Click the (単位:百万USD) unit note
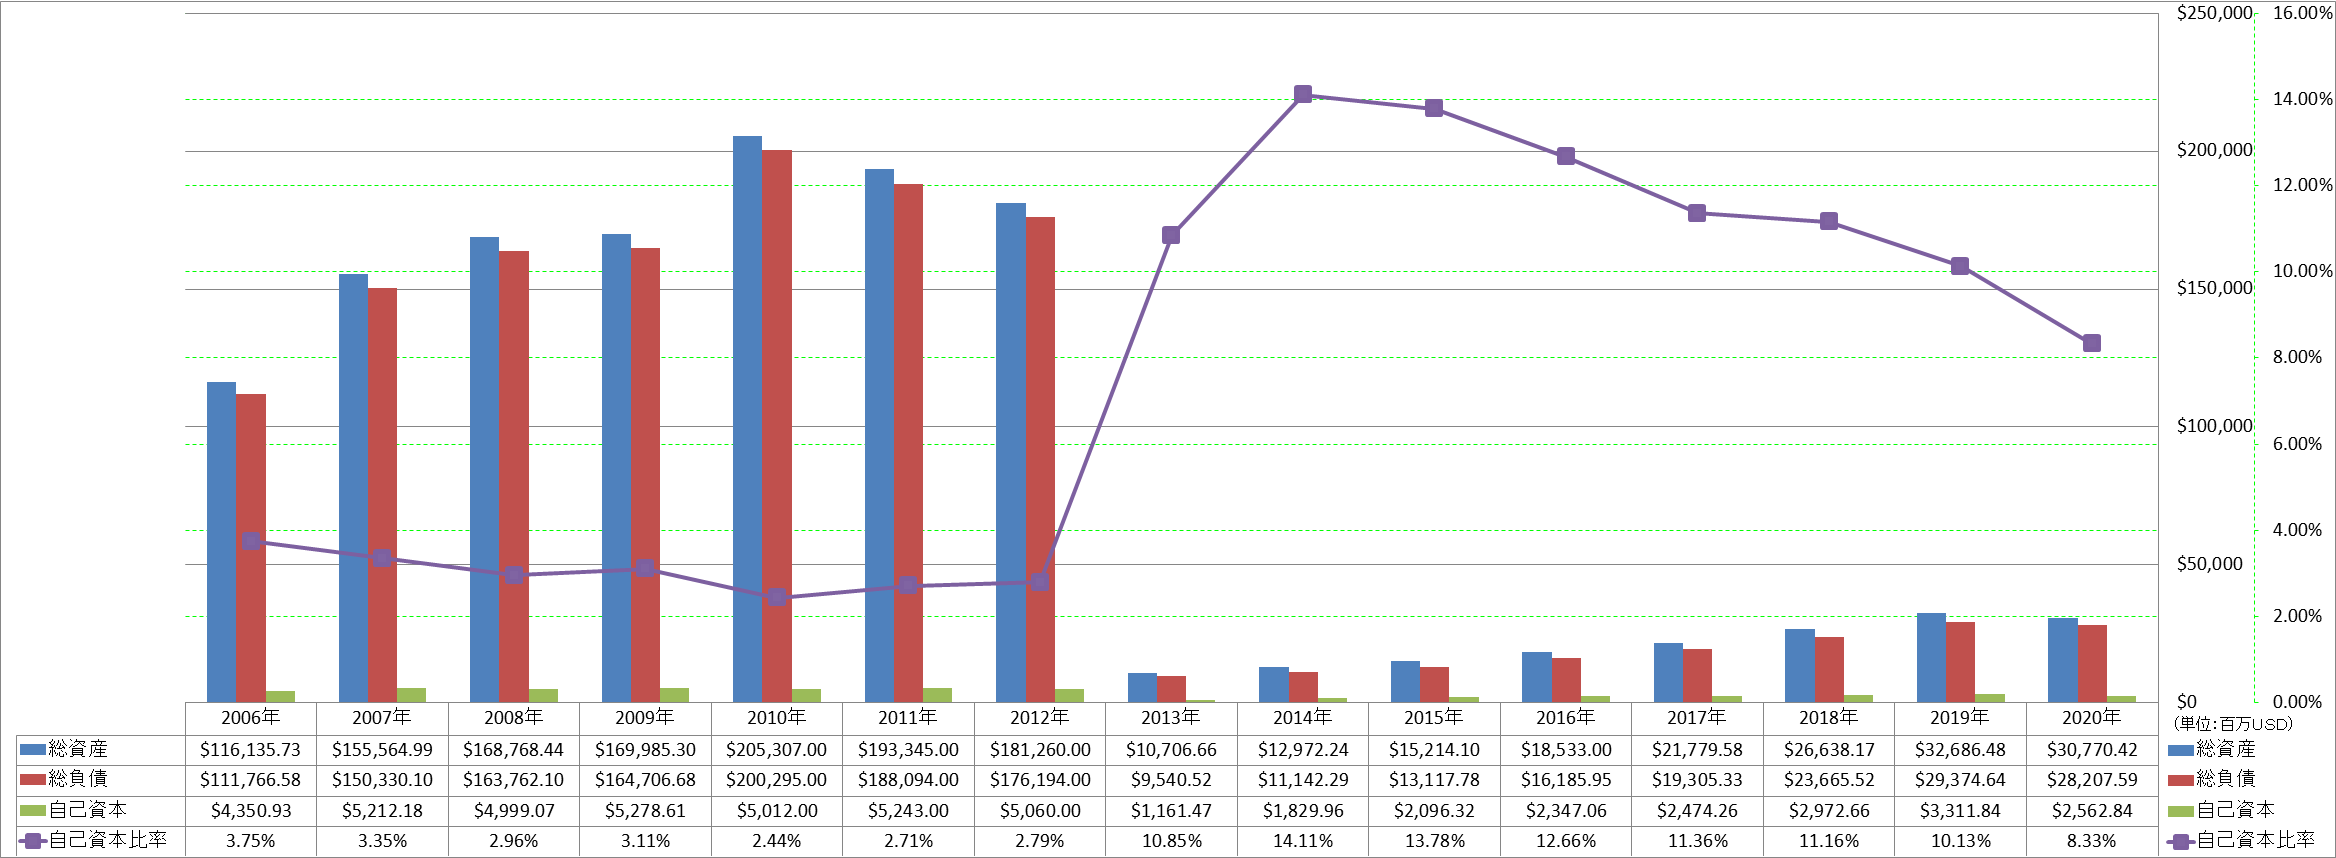 2233,724
